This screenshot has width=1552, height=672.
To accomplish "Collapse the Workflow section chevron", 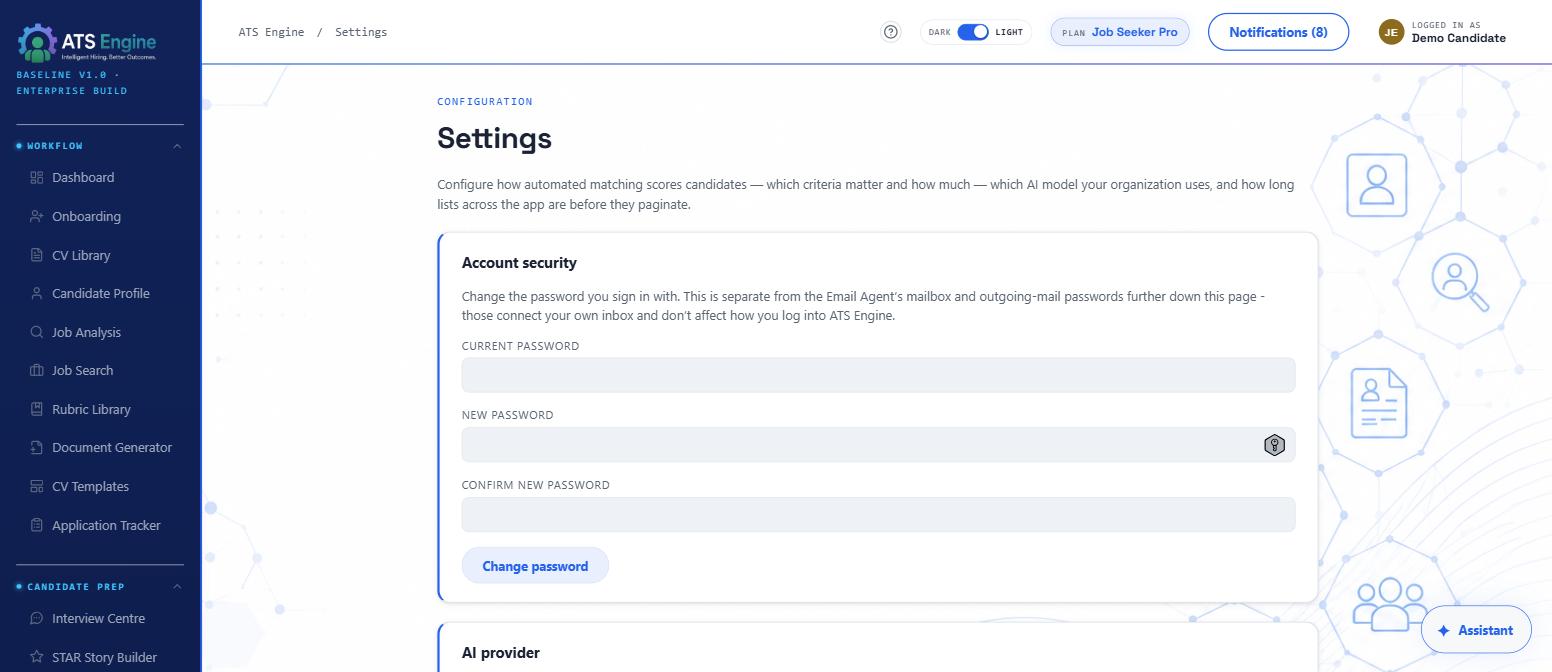I will [x=177, y=146].
